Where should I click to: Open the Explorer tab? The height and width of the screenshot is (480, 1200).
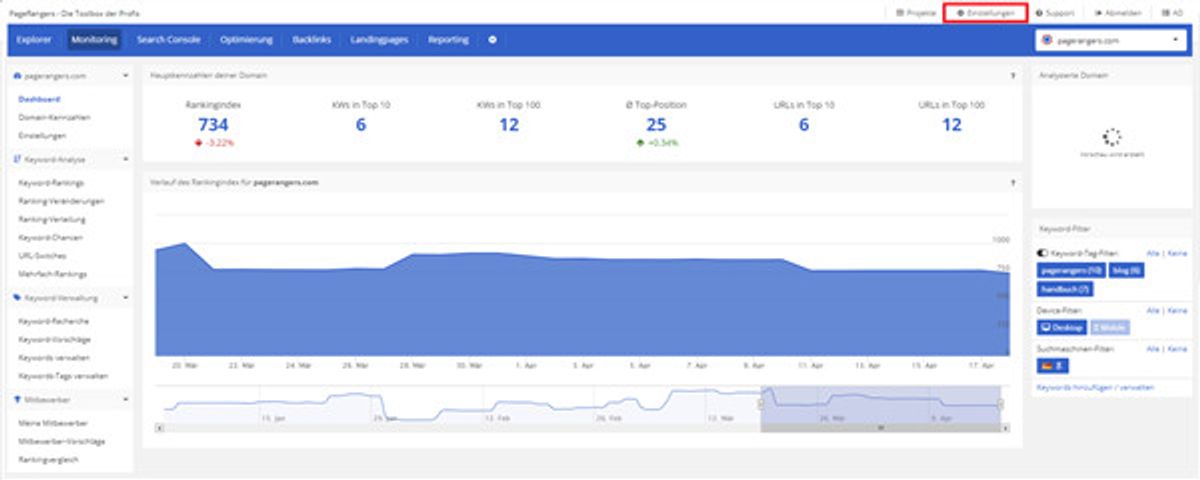coord(34,40)
